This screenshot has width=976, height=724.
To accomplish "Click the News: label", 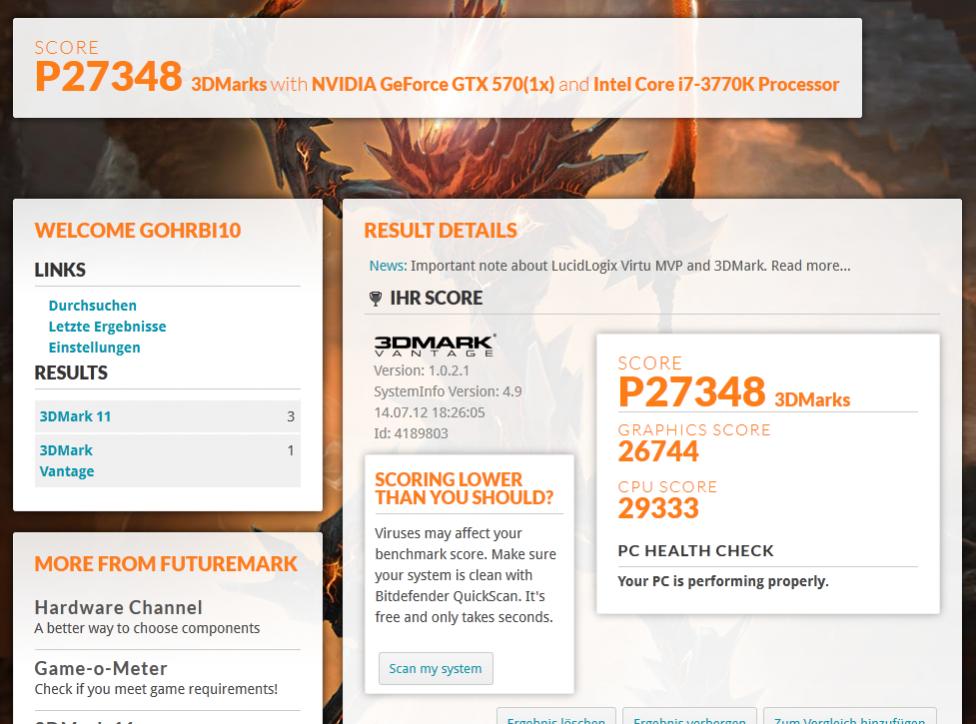I will 388,266.
